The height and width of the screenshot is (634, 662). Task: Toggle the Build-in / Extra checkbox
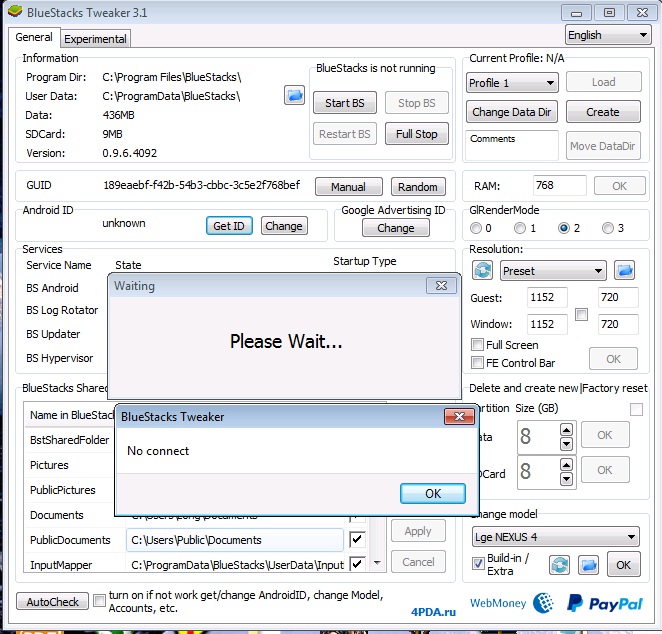pos(478,563)
